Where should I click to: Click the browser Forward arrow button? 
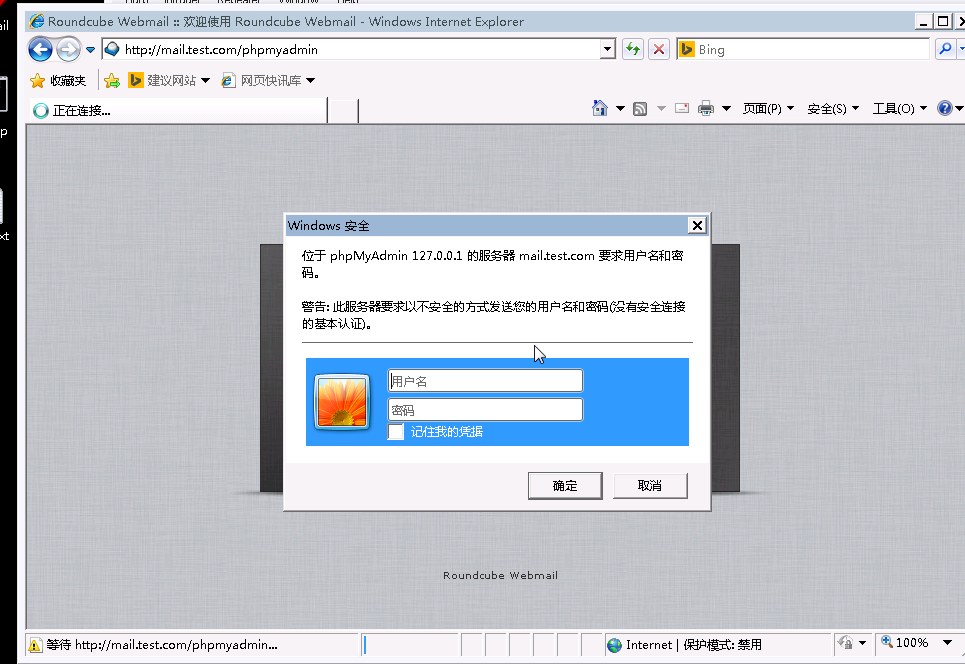tap(68, 49)
